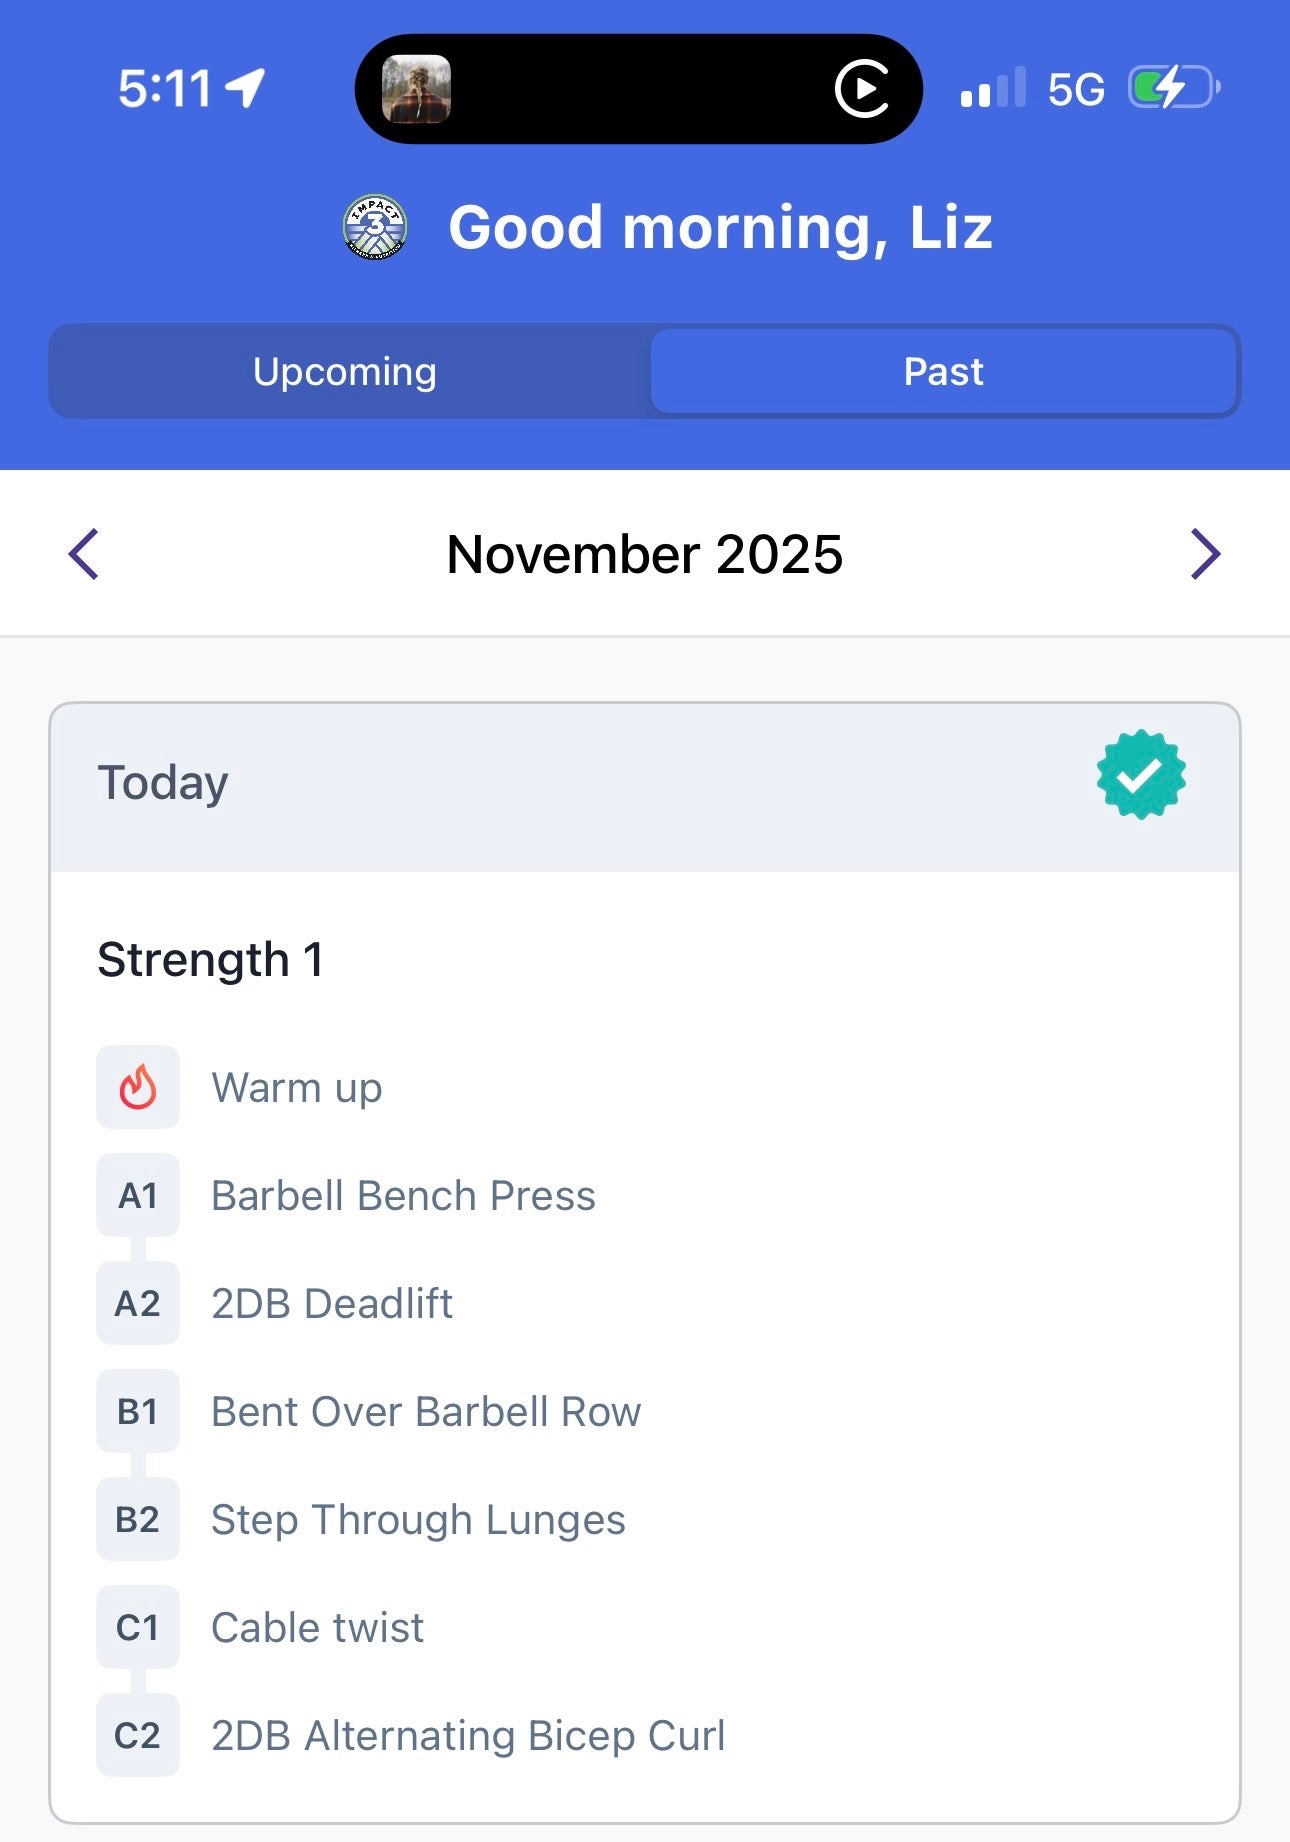The width and height of the screenshot is (1290, 1842).
Task: Tap the A1 exercise badge
Action: tap(138, 1195)
